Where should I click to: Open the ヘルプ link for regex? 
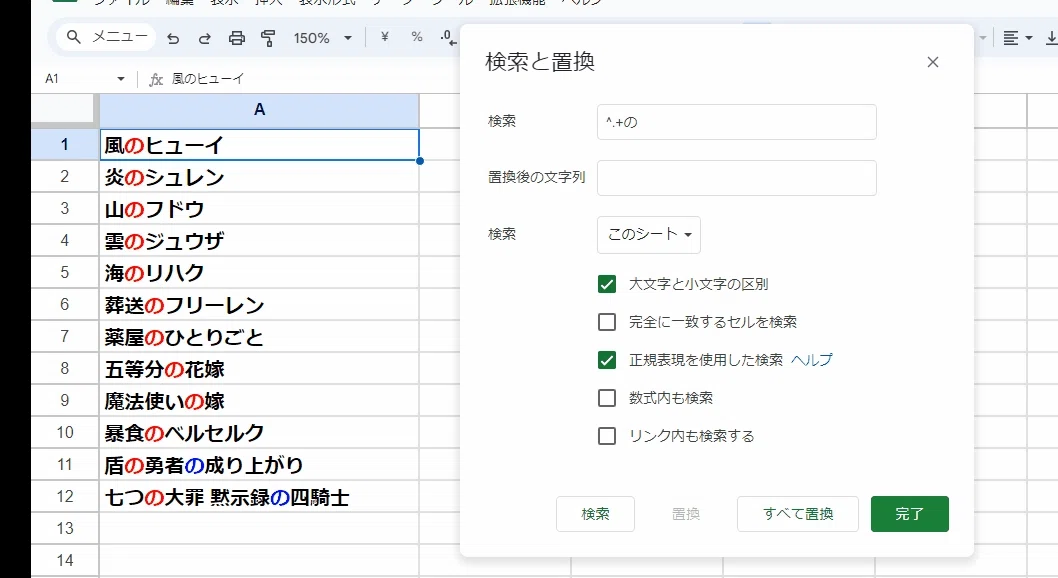[x=812, y=360]
